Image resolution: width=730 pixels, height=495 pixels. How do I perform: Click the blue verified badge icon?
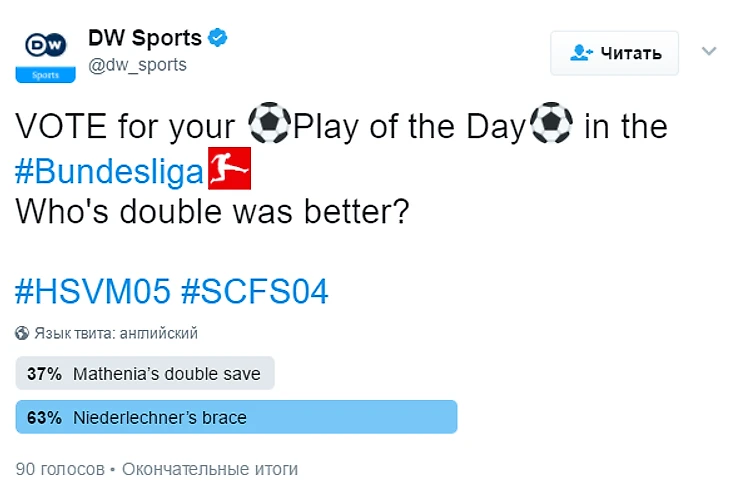pos(218,39)
